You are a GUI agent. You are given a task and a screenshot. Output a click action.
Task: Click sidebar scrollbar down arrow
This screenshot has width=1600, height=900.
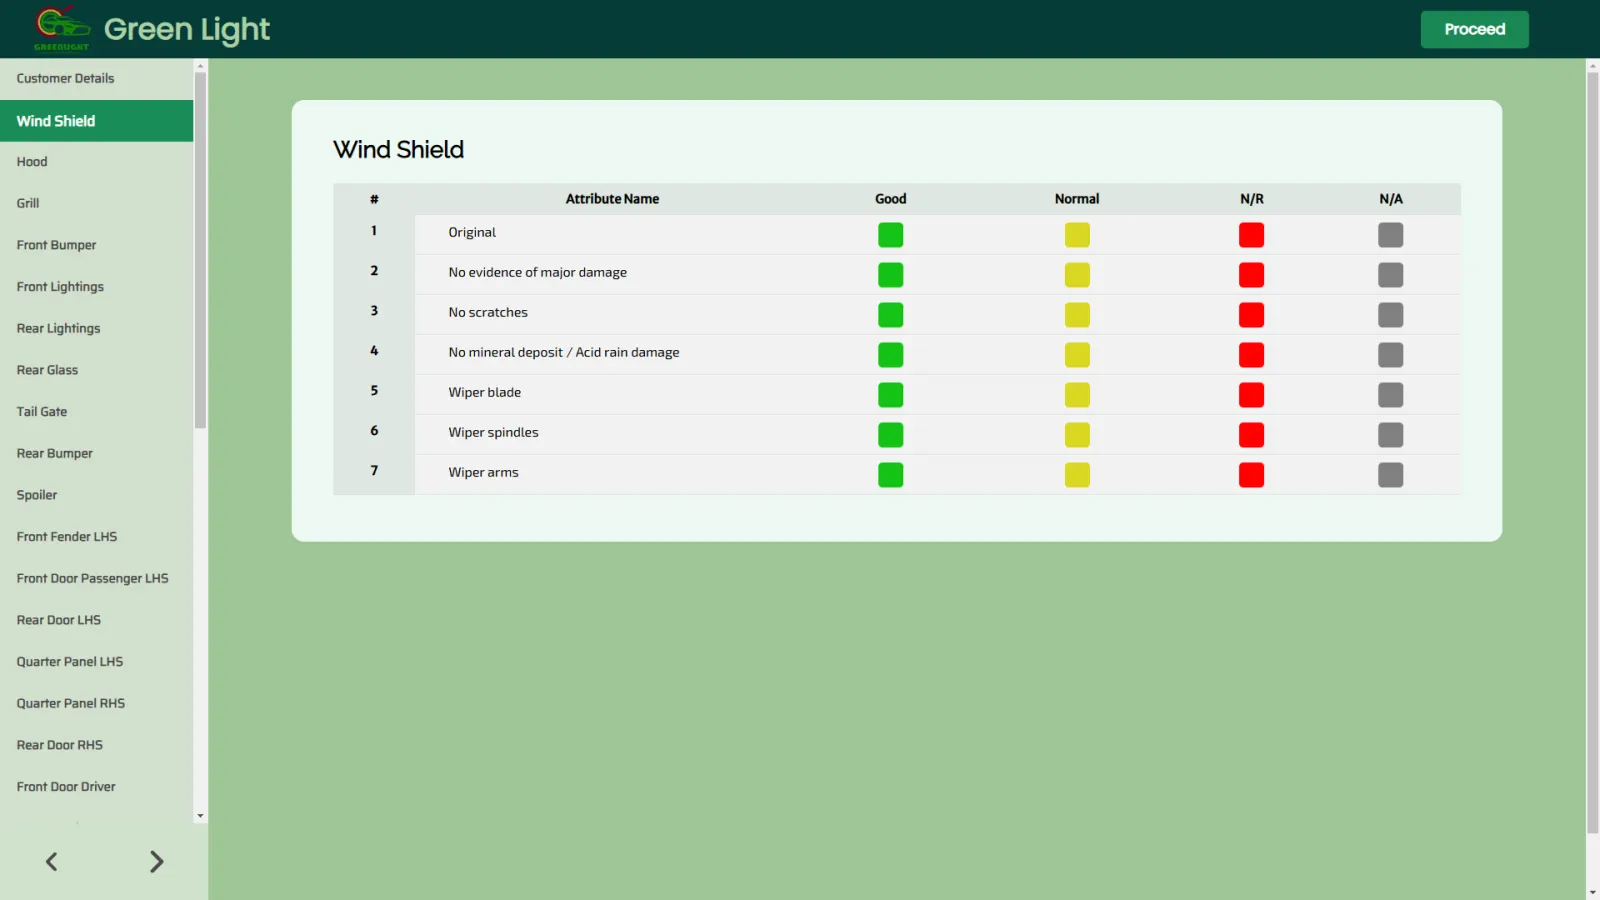[200, 816]
